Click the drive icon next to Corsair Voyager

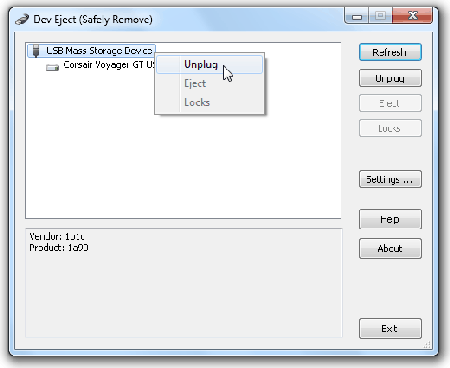coord(52,67)
